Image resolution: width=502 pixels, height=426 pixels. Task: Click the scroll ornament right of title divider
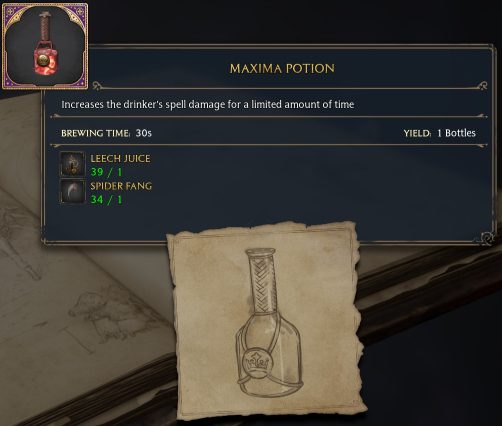(x=481, y=86)
